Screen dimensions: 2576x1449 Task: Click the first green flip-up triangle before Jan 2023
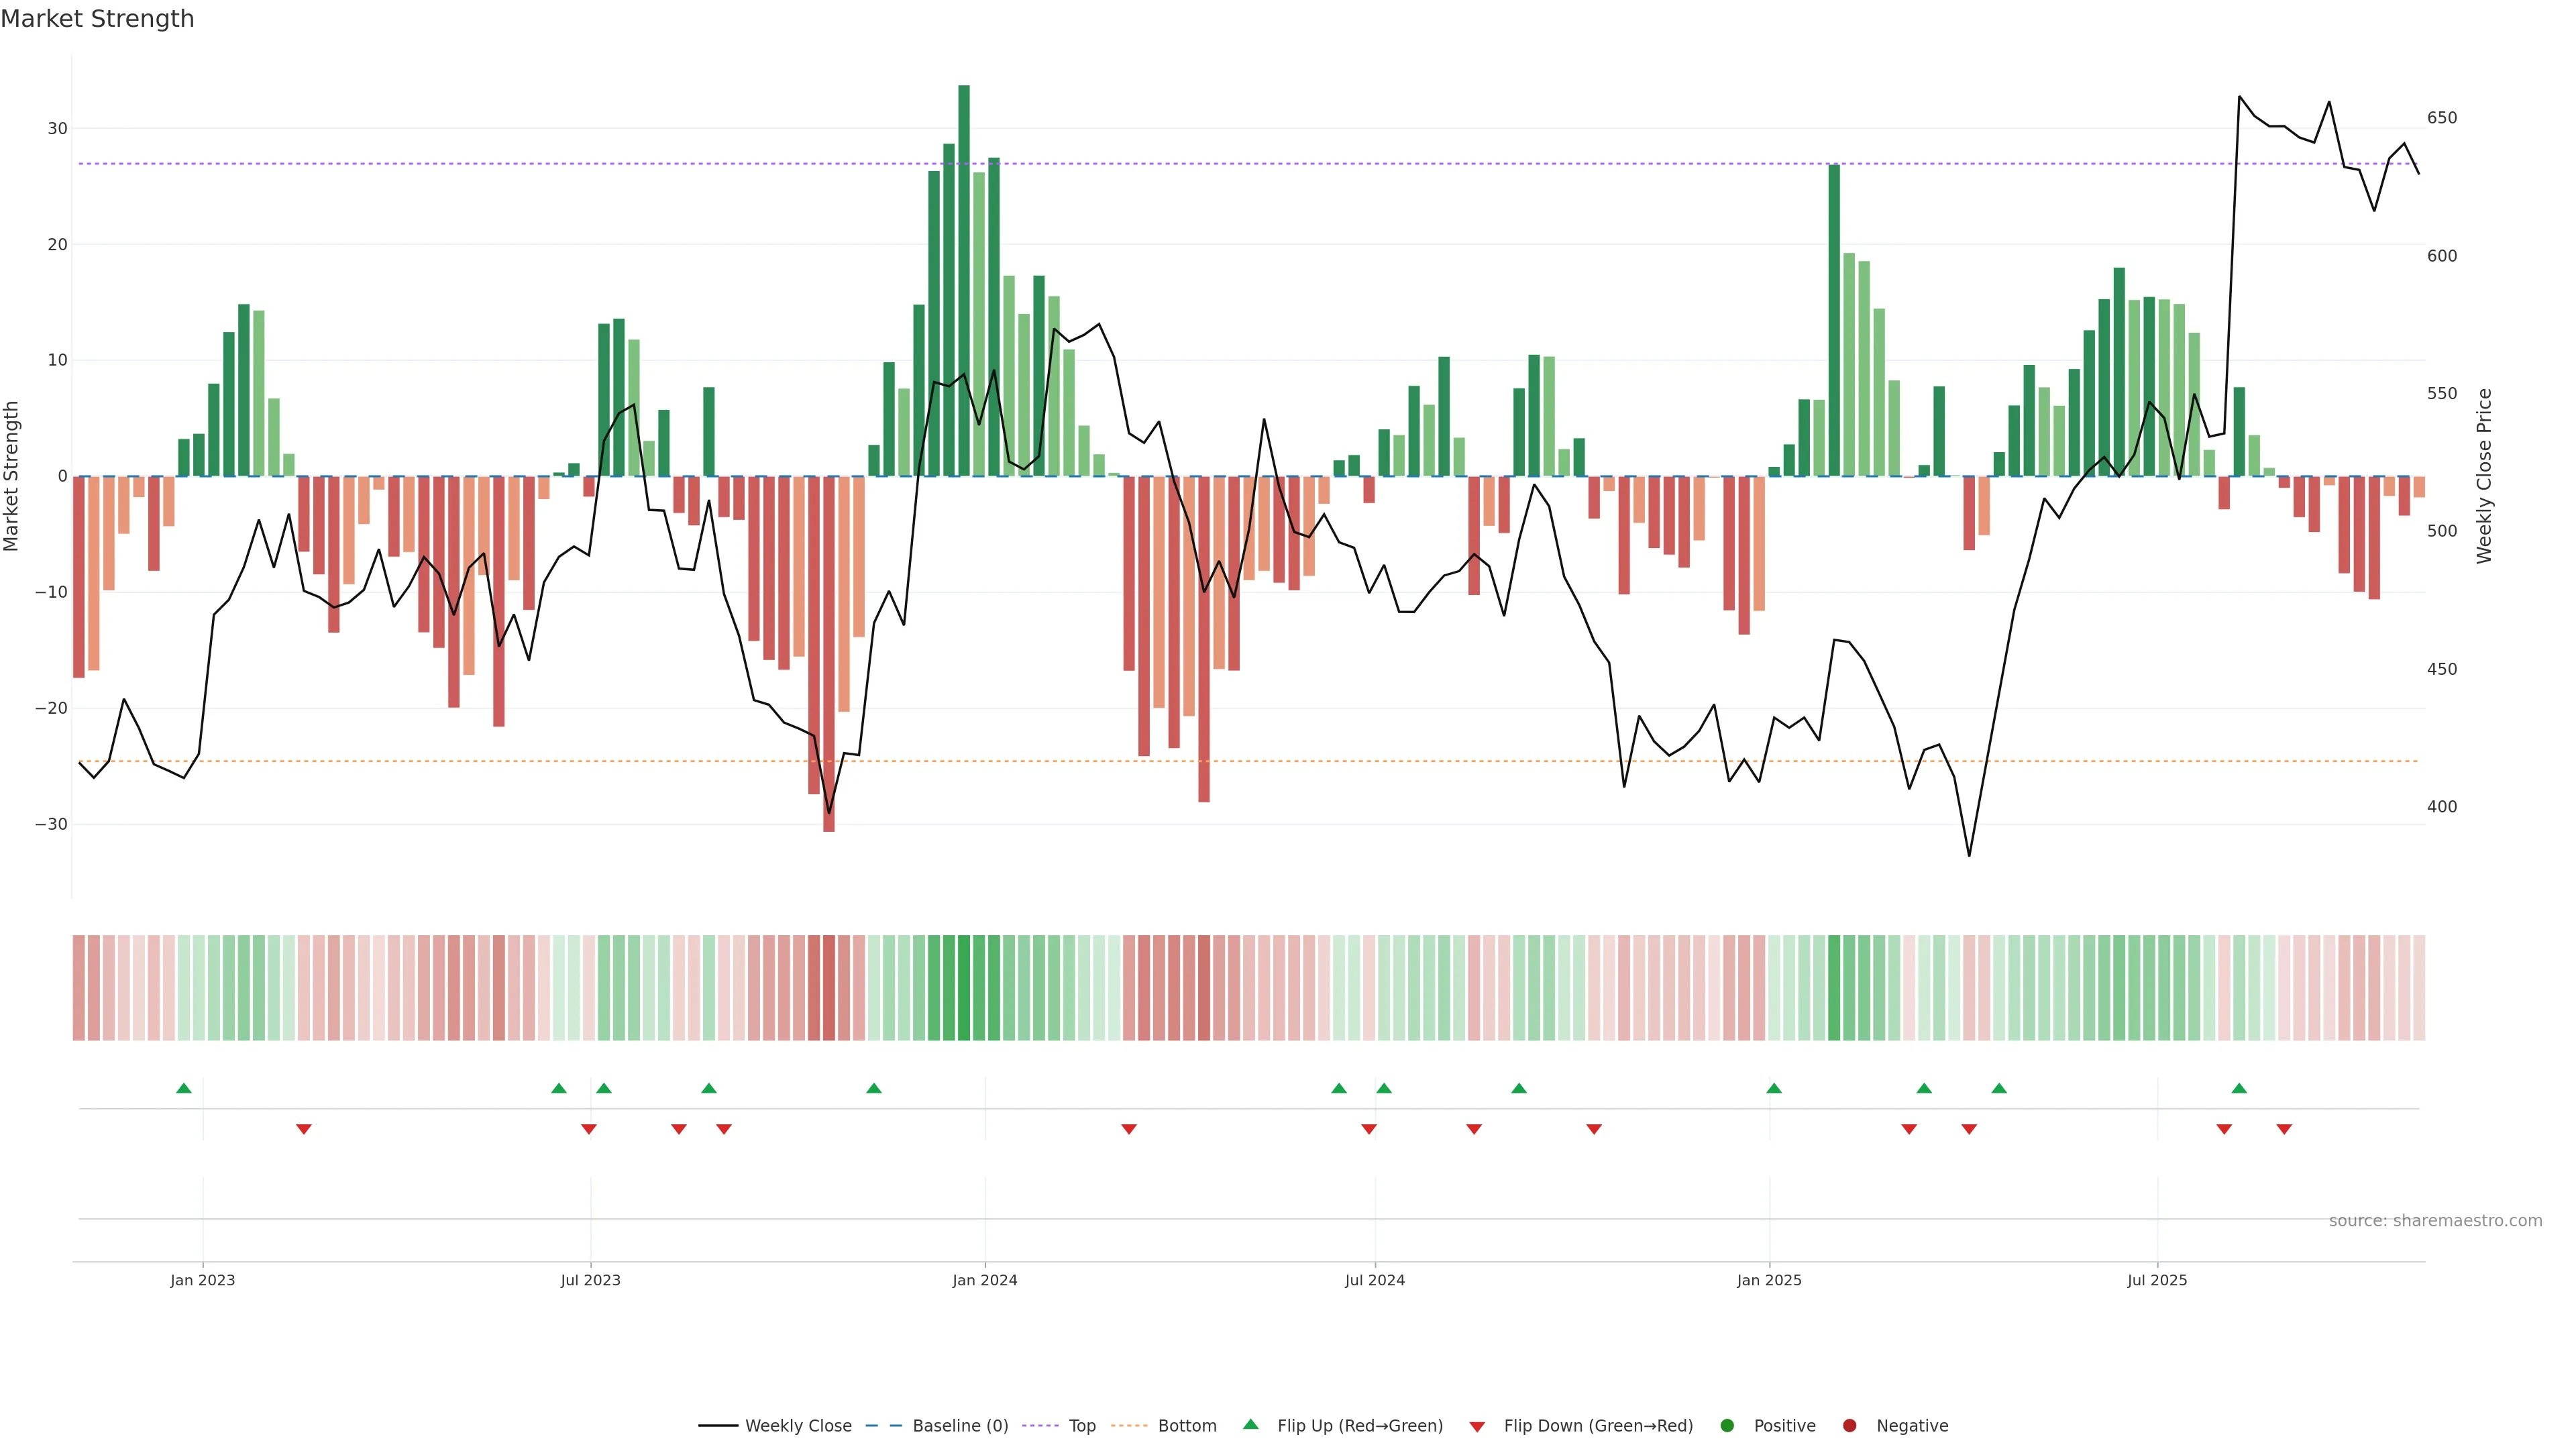(x=183, y=1088)
